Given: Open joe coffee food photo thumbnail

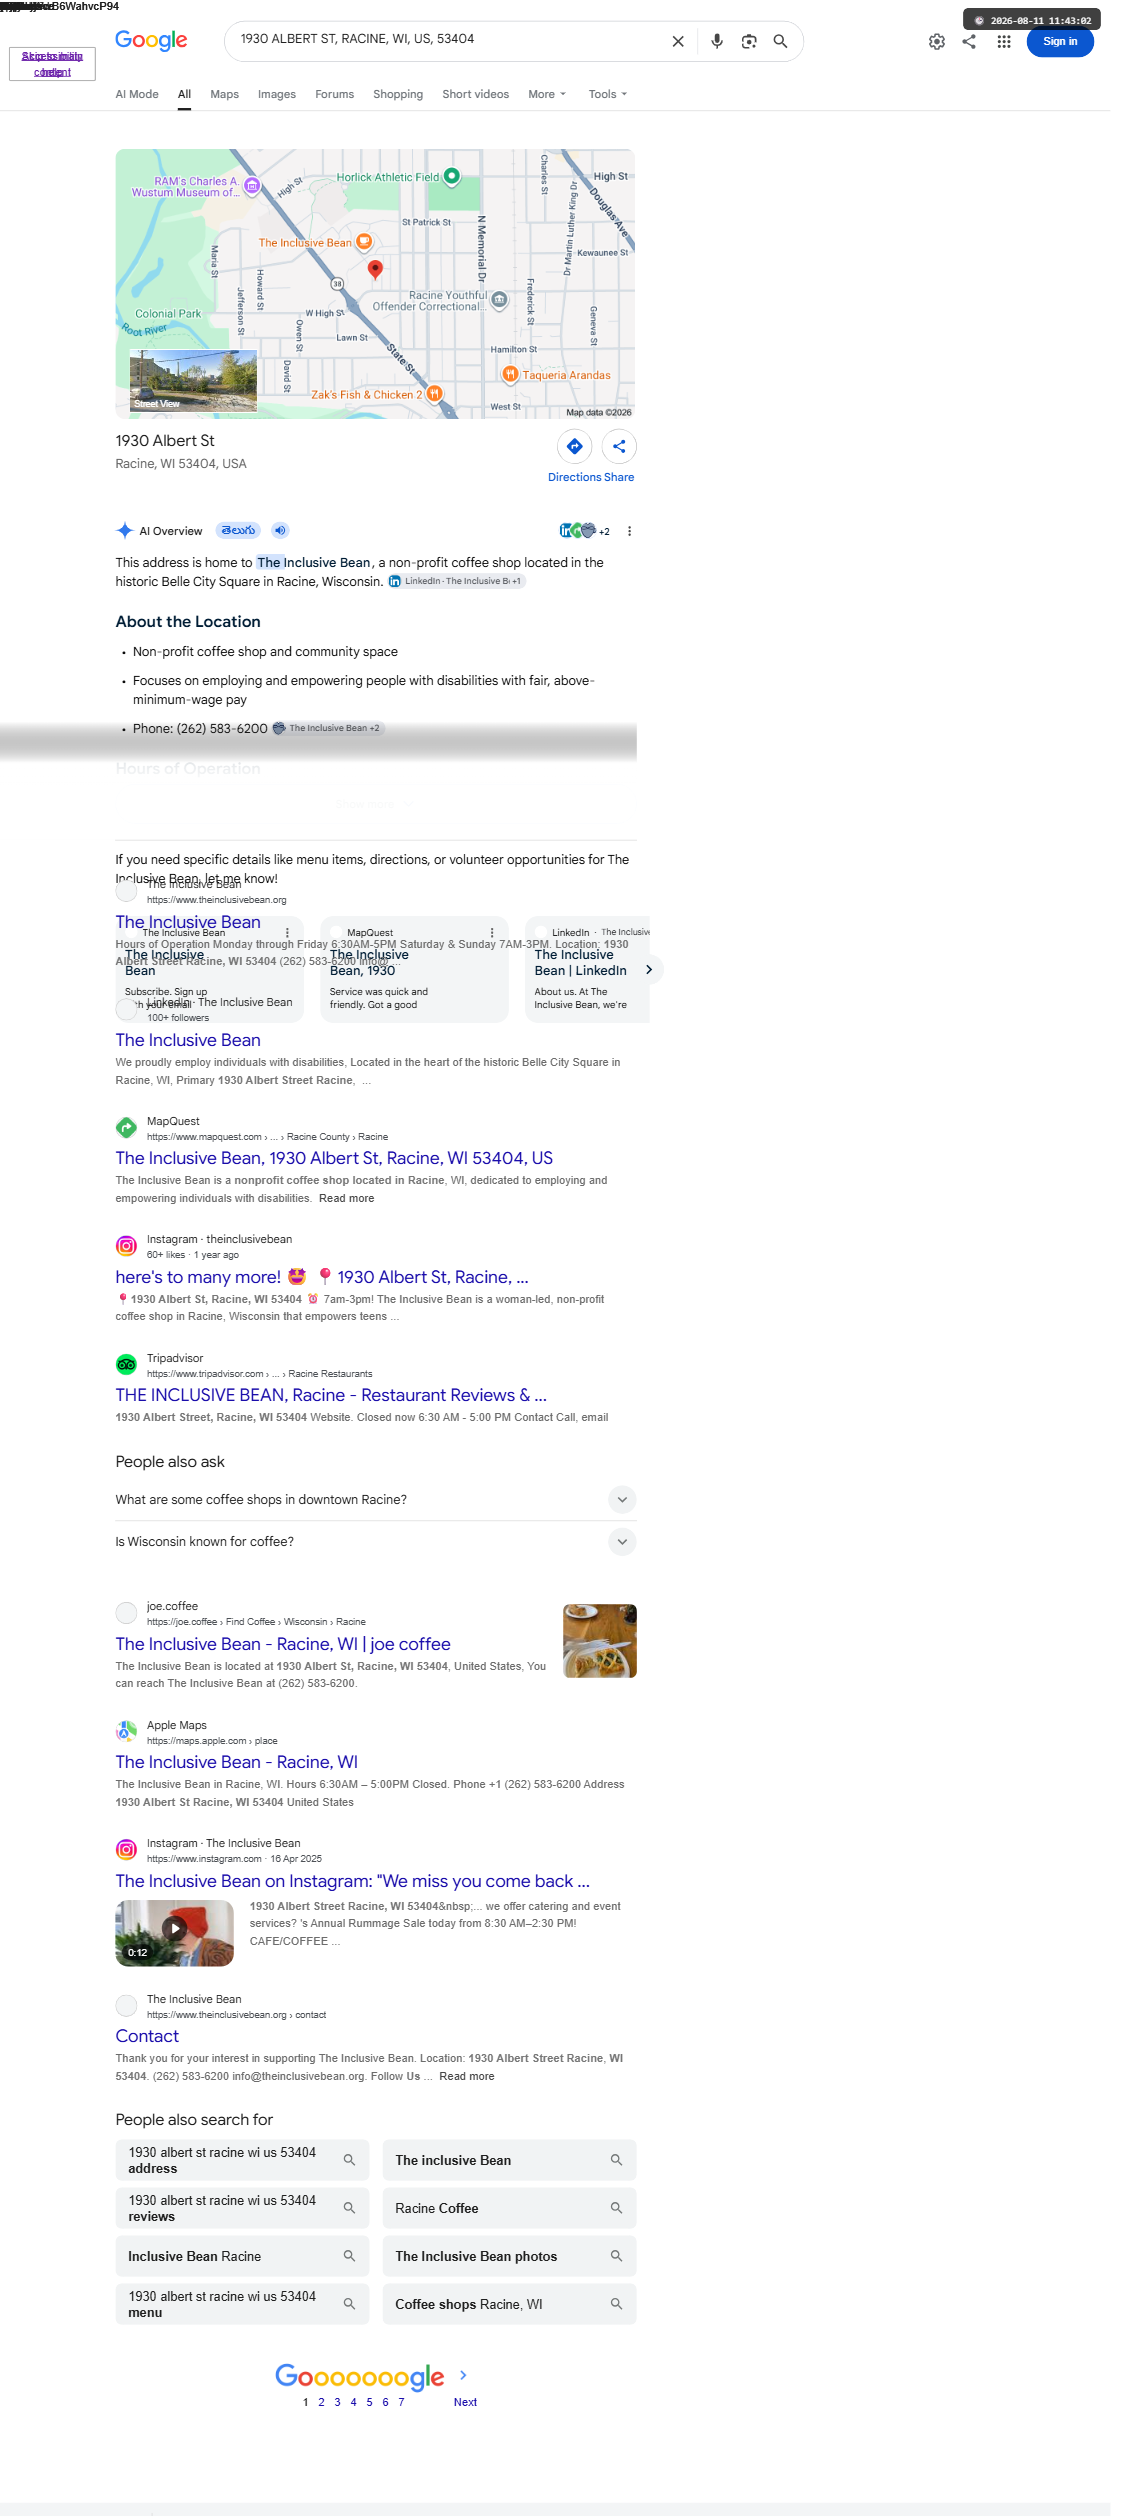Looking at the screenshot, I should [x=600, y=1641].
